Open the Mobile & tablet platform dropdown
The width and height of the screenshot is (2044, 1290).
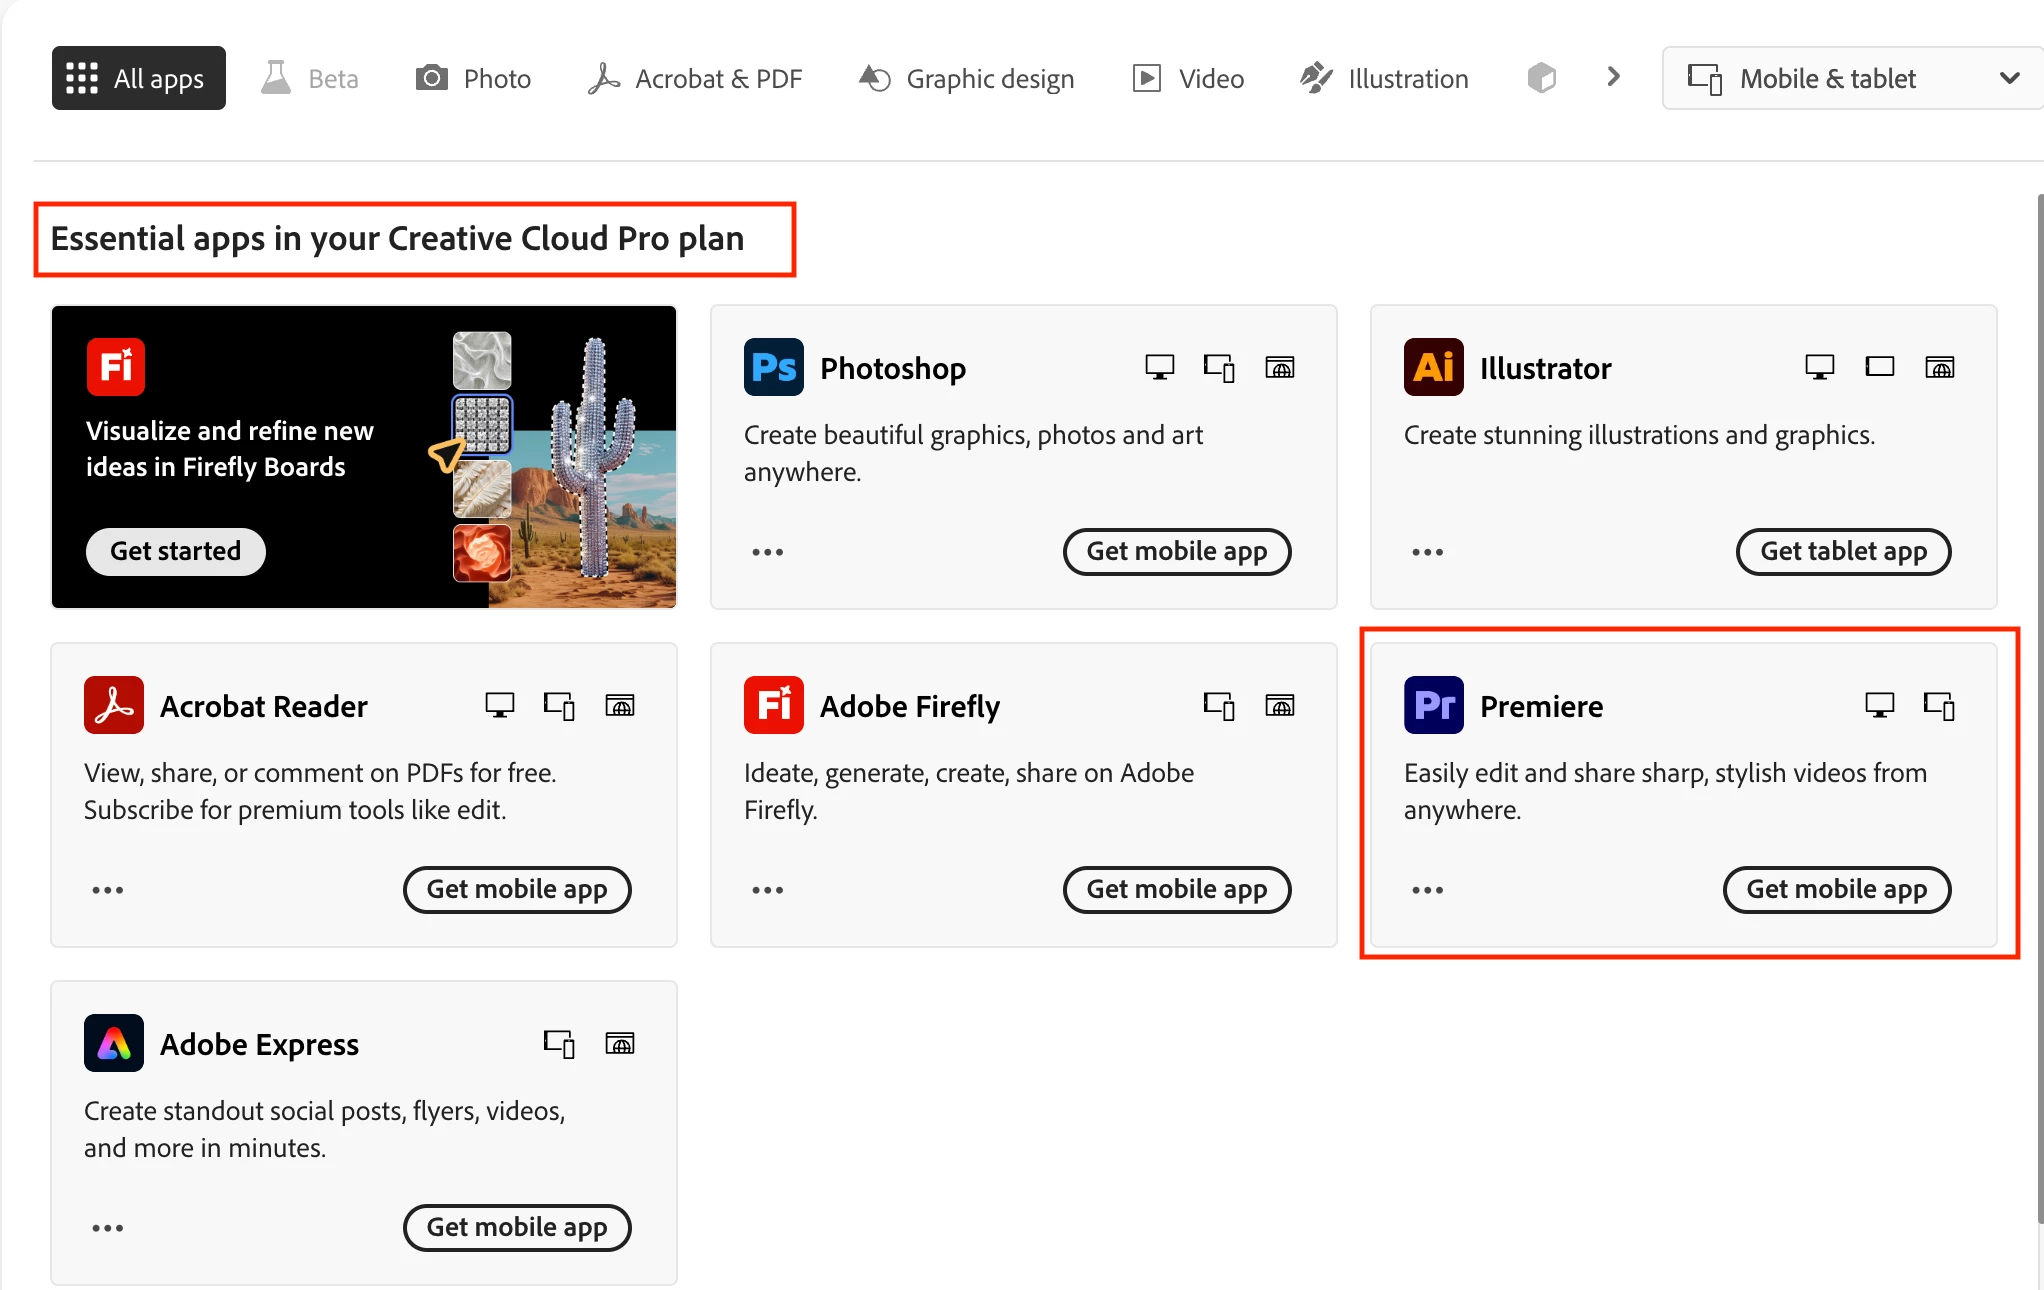[x=1852, y=78]
